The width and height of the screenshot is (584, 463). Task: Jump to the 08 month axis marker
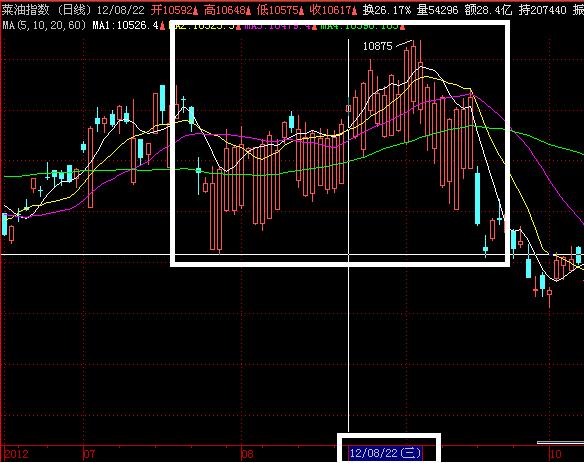[247, 454]
